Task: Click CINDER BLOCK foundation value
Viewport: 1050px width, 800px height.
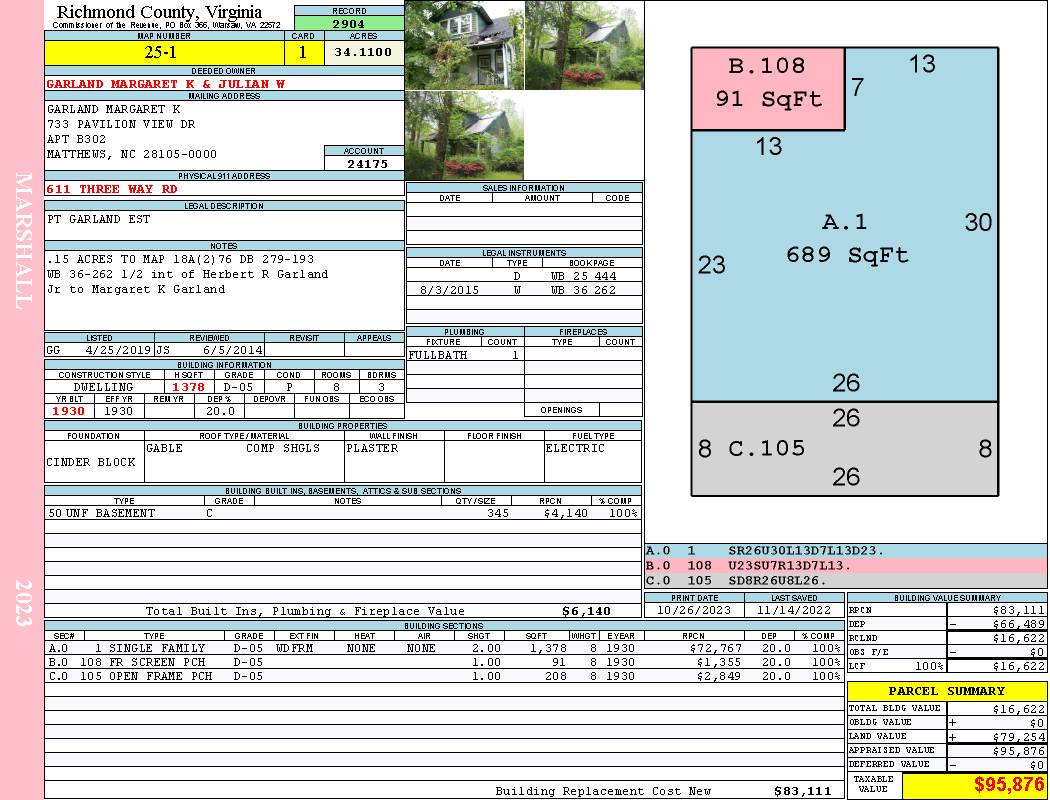Action: click(91, 462)
